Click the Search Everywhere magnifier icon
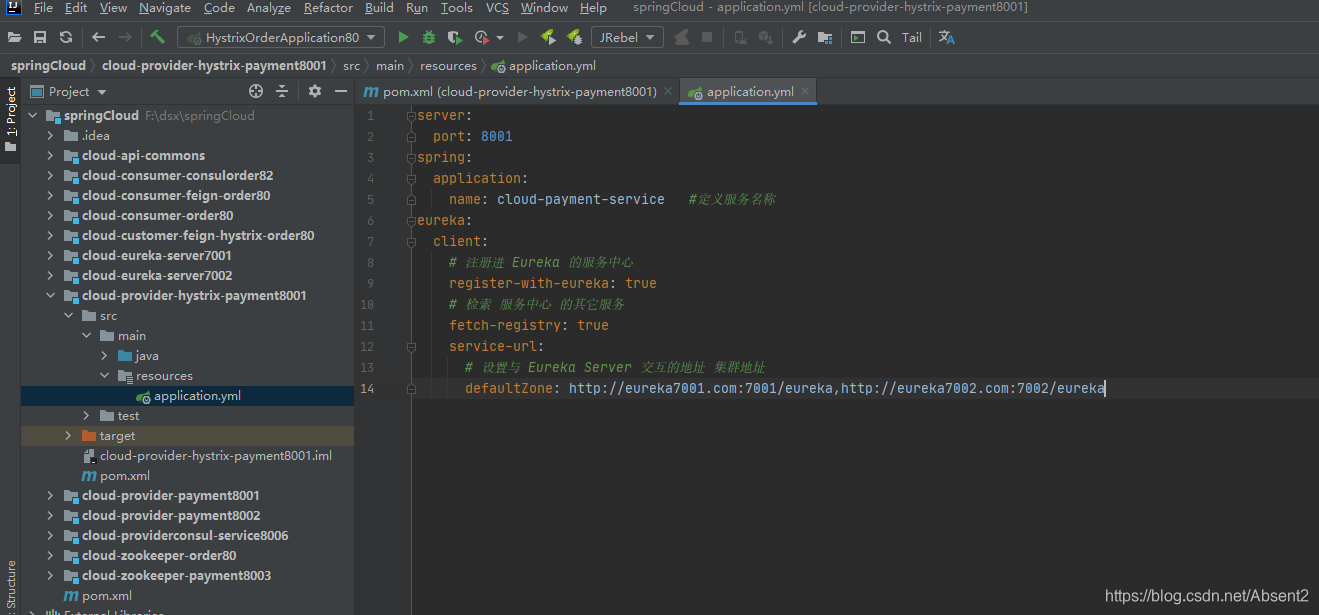 tap(884, 37)
